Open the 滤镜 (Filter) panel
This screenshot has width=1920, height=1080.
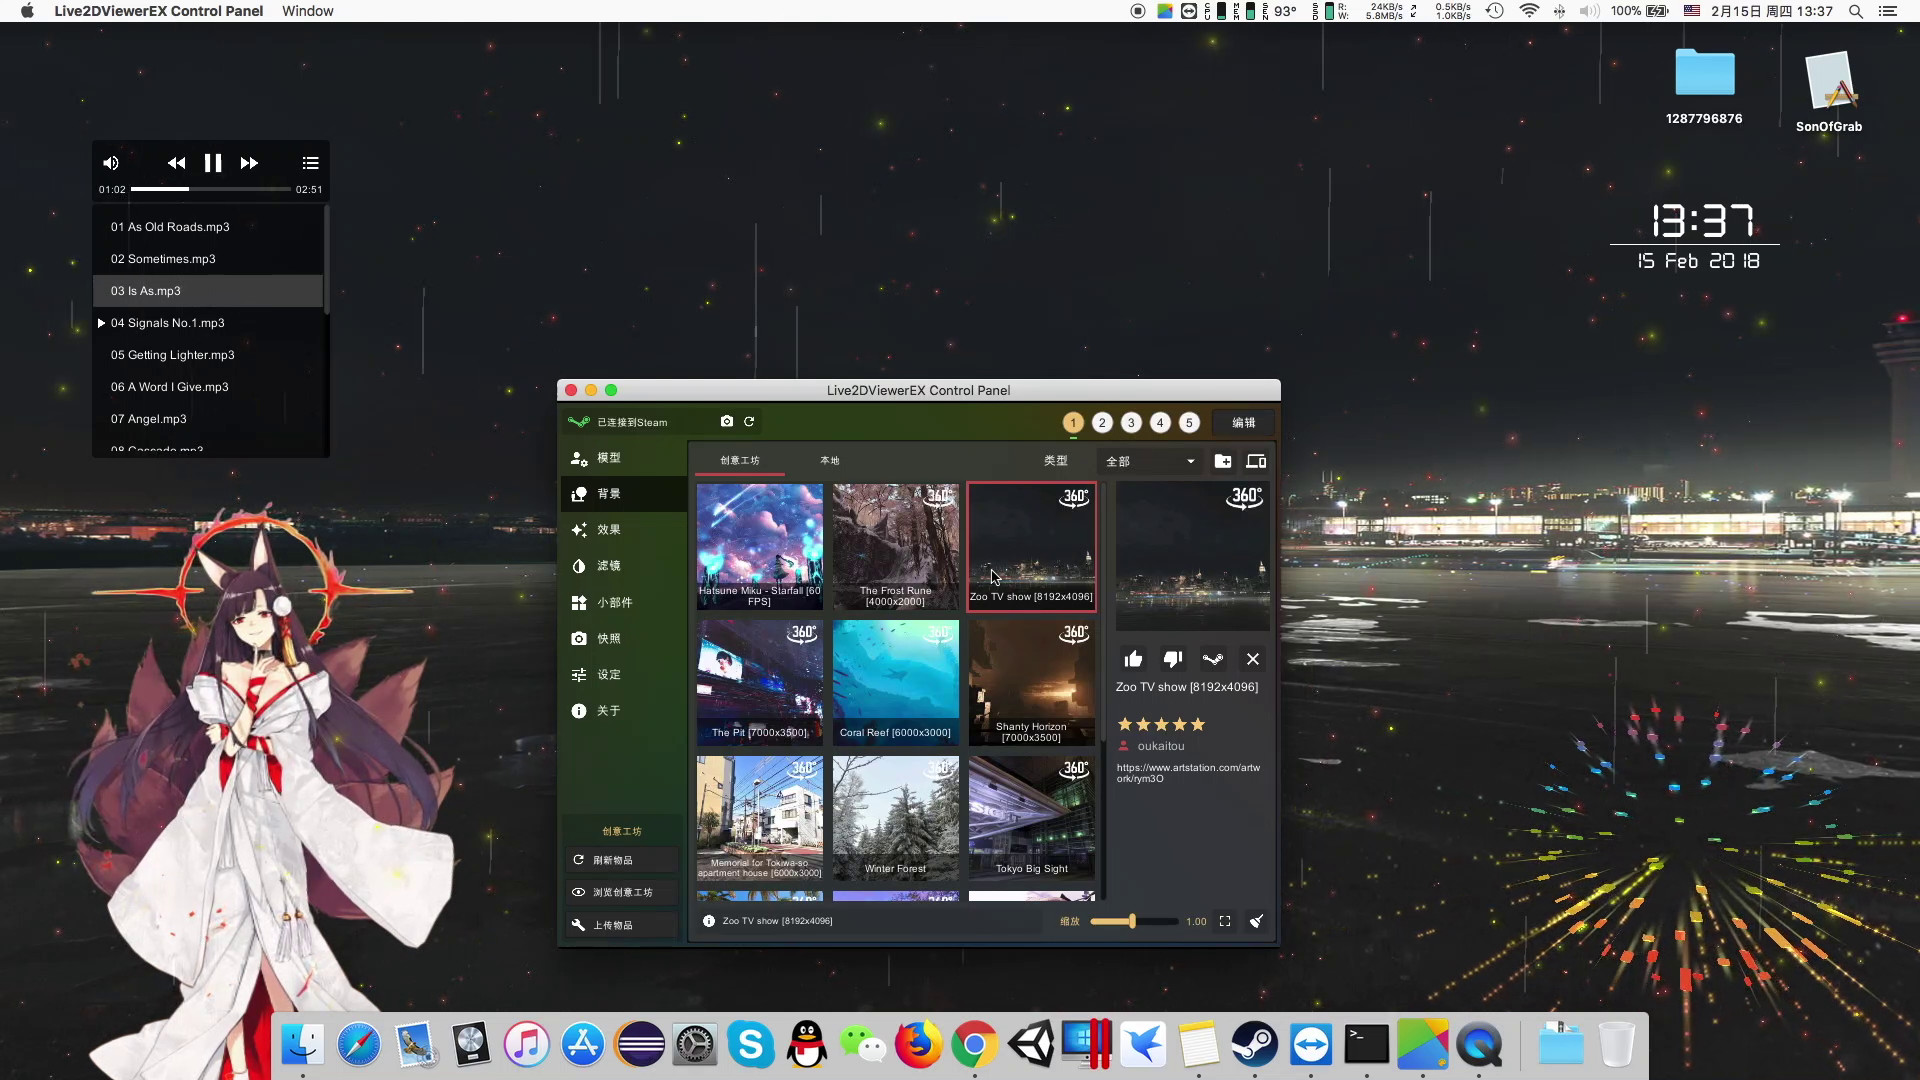(608, 565)
